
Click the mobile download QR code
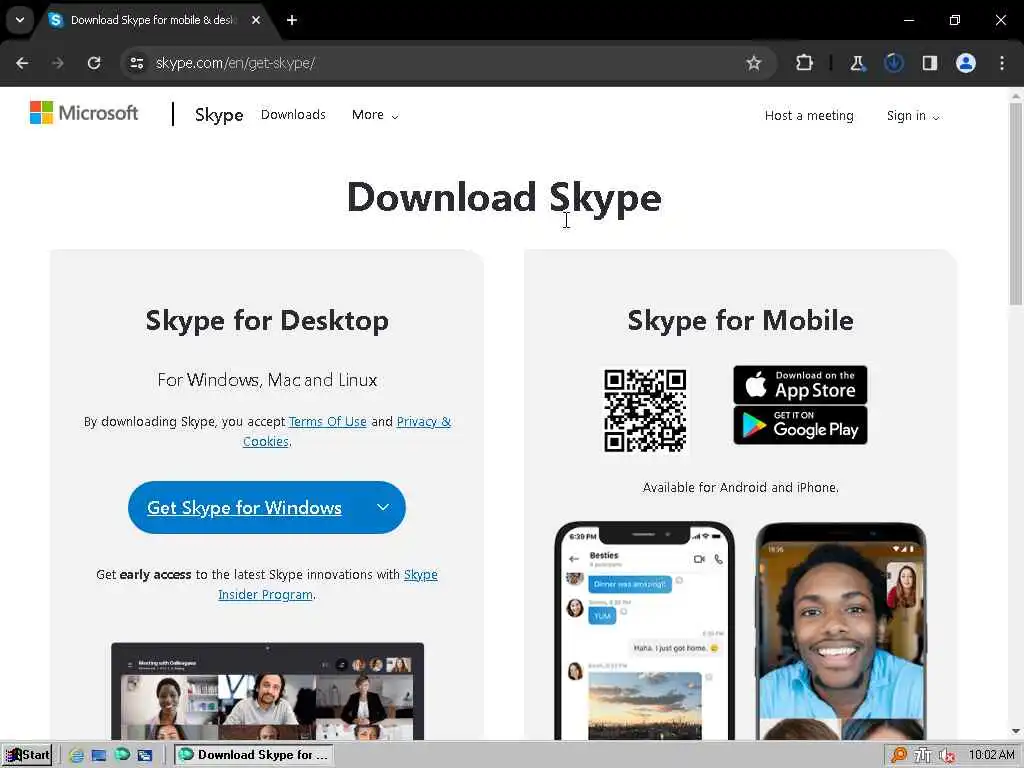[x=645, y=410]
